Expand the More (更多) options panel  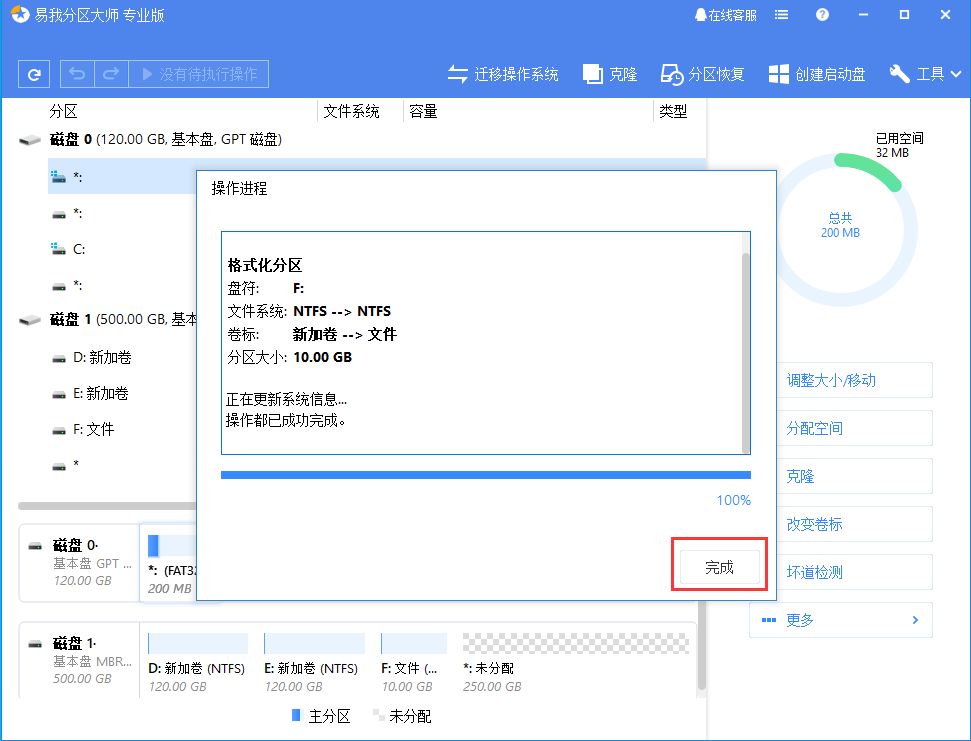[840, 620]
